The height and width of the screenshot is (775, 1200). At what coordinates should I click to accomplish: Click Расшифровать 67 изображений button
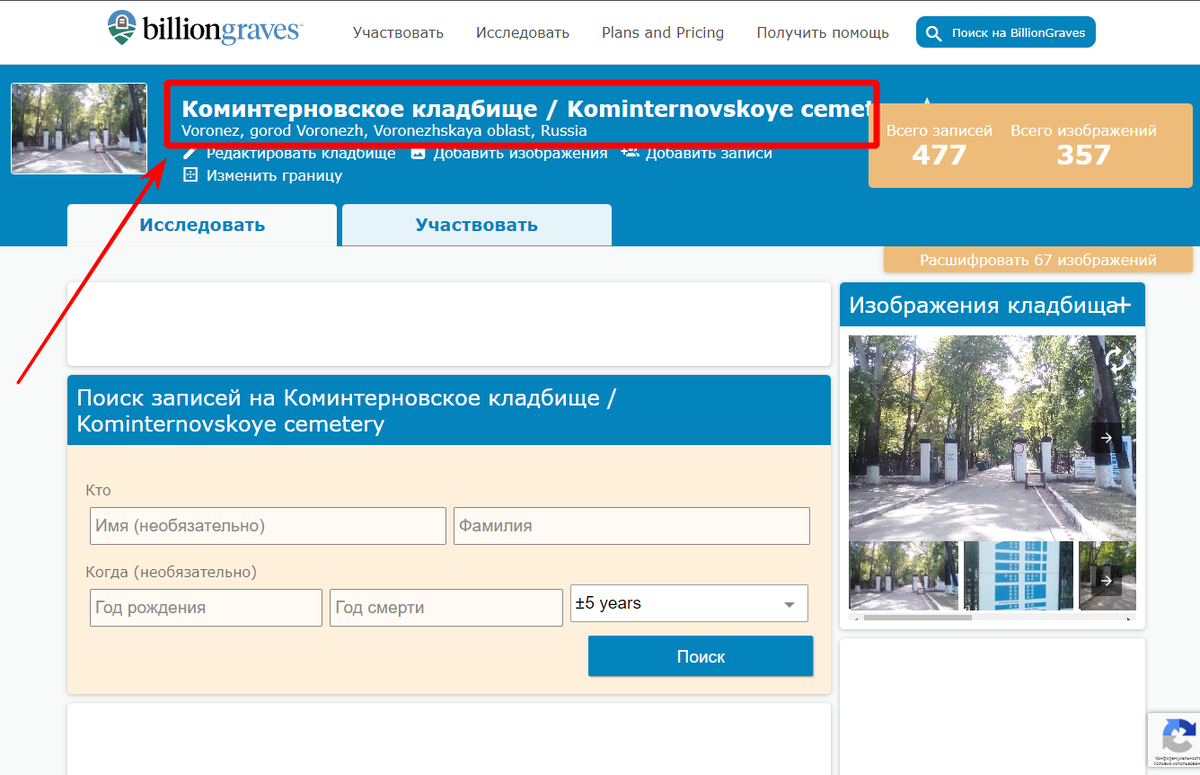(1038, 260)
